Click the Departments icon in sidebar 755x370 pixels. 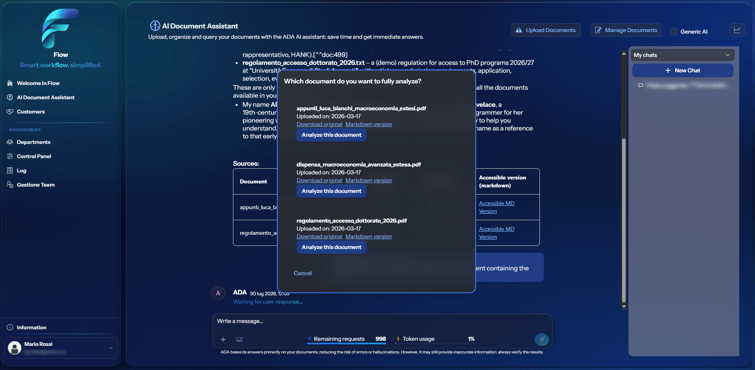coord(10,142)
